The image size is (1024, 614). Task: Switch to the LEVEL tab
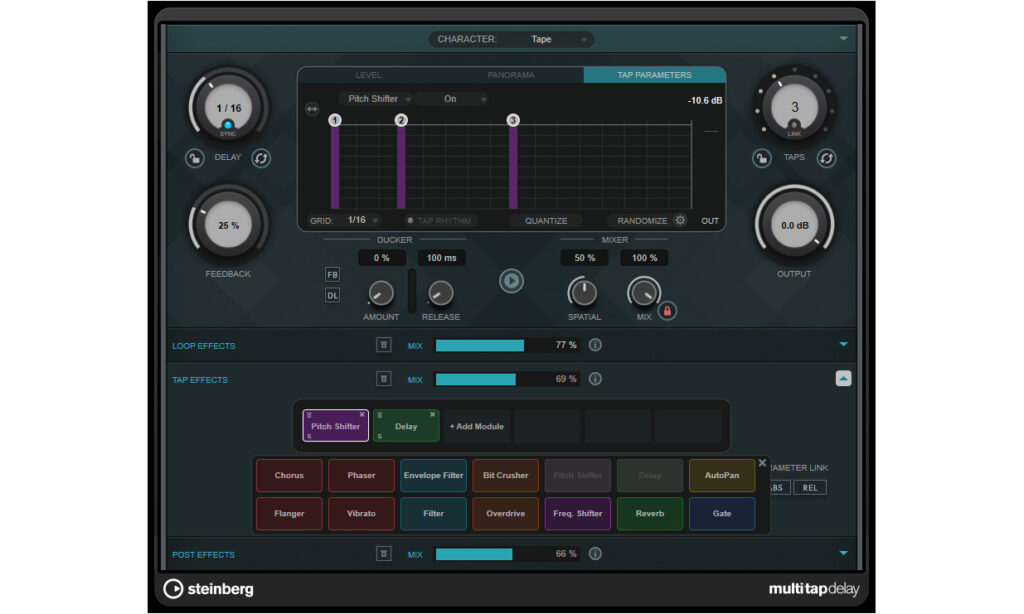coord(368,75)
